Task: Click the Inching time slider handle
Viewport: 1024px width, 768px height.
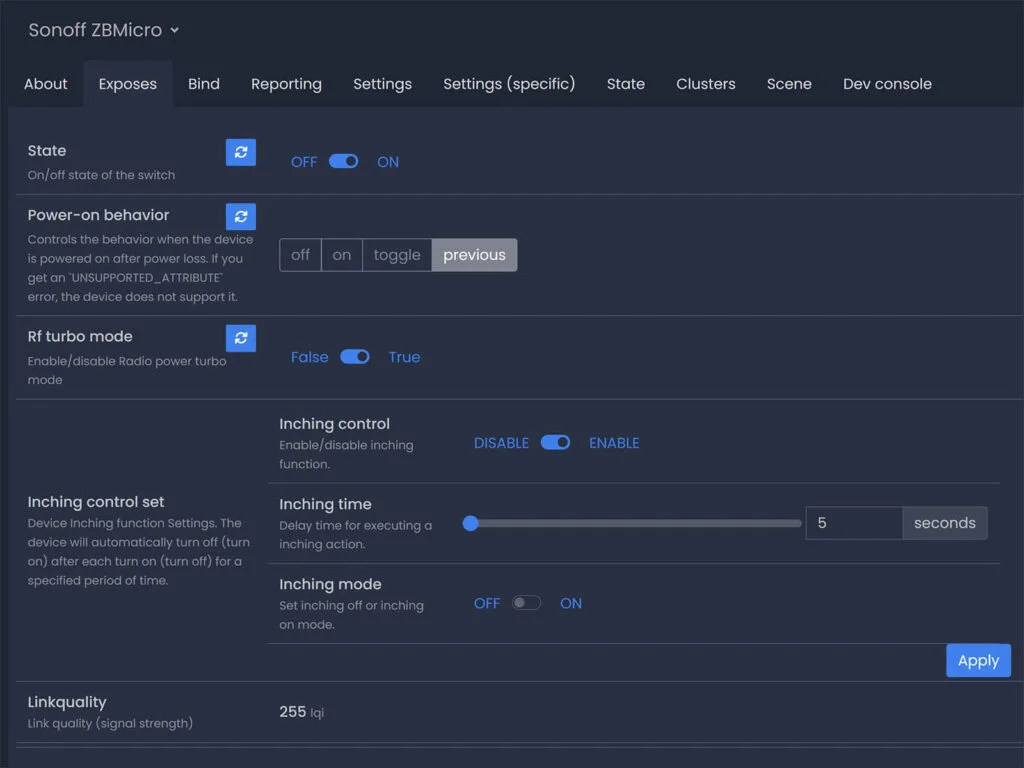Action: (470, 523)
